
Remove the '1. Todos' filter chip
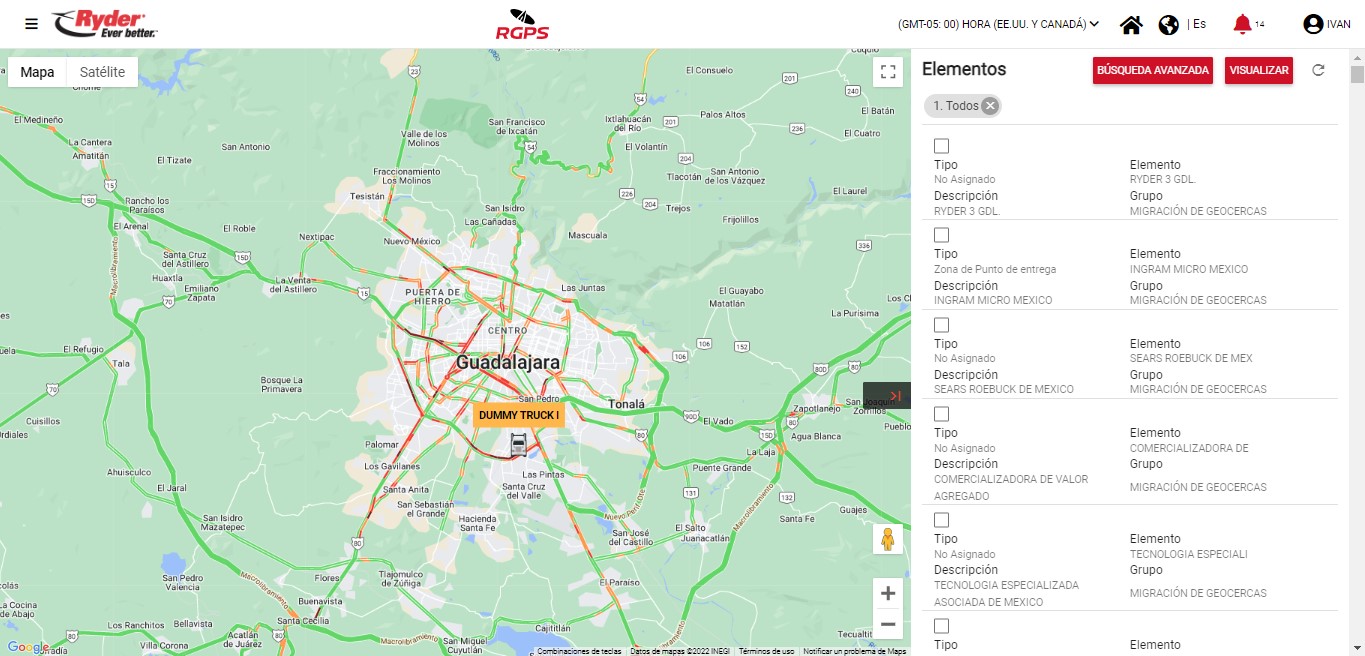[989, 106]
